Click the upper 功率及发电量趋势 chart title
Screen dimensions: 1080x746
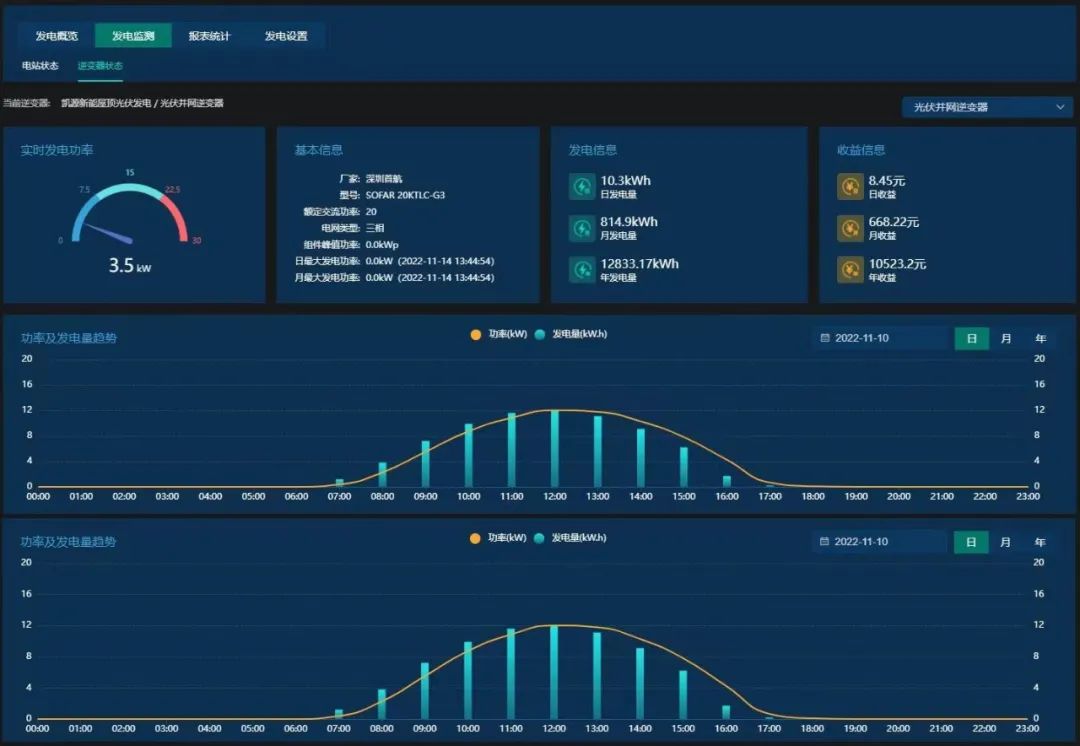coord(69,338)
